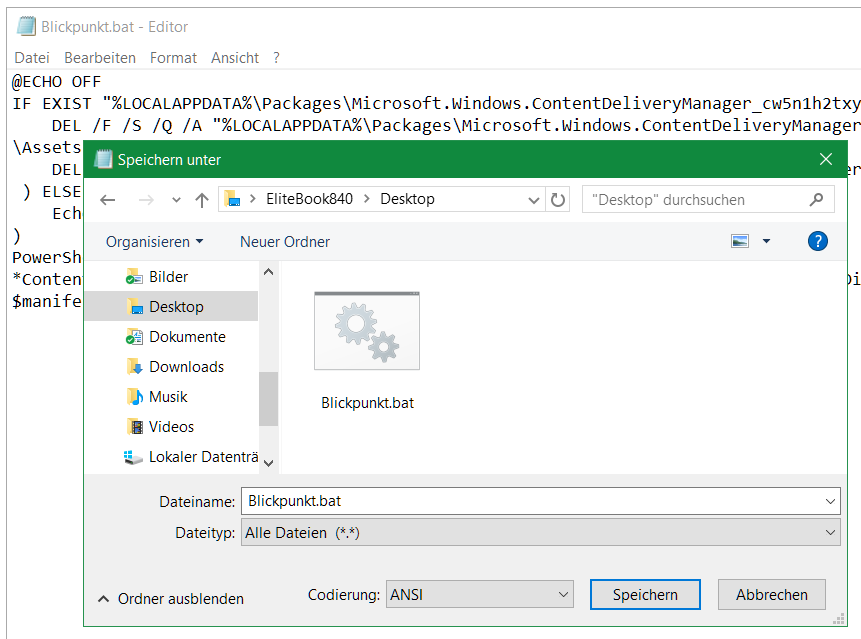Open the Format menu in Editor
Screen dimensions: 861x639
click(173, 58)
